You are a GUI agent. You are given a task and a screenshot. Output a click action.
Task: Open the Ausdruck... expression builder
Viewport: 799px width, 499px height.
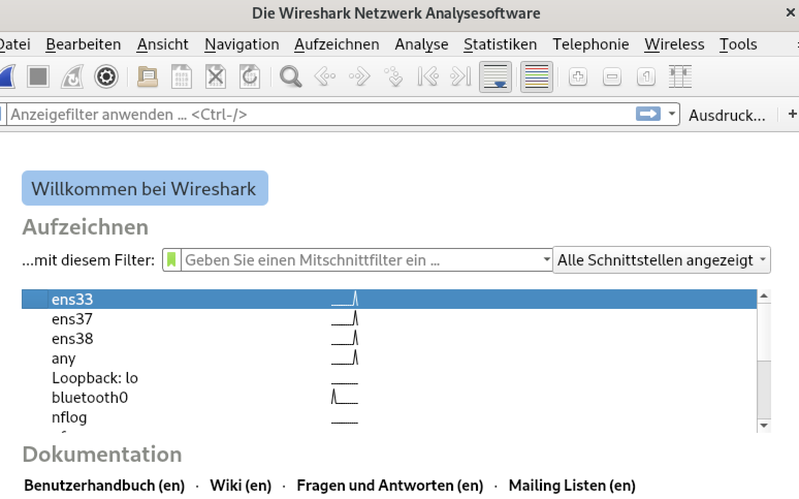(727, 115)
